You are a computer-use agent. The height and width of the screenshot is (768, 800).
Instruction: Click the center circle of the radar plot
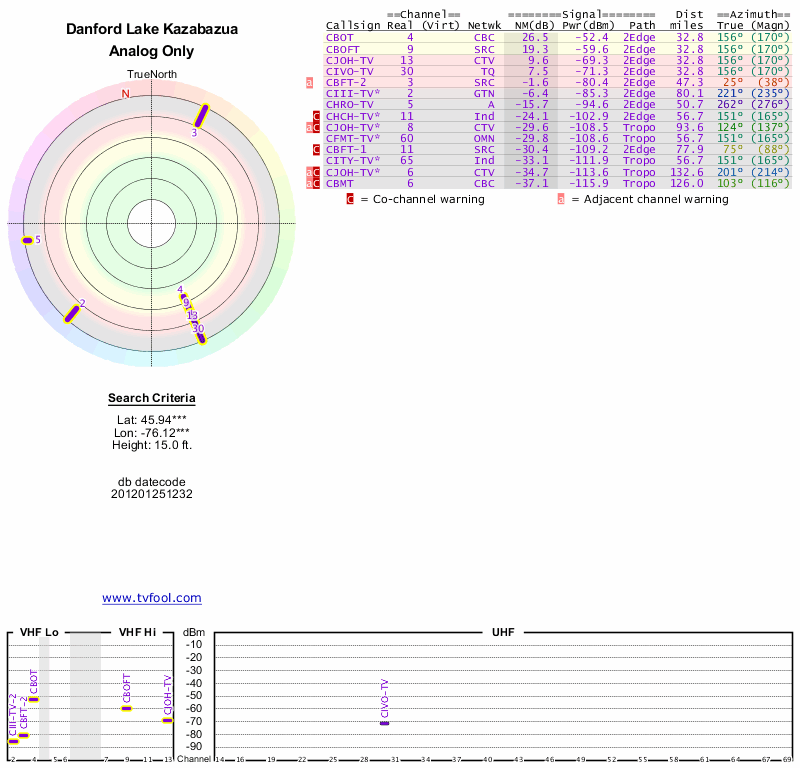point(152,222)
